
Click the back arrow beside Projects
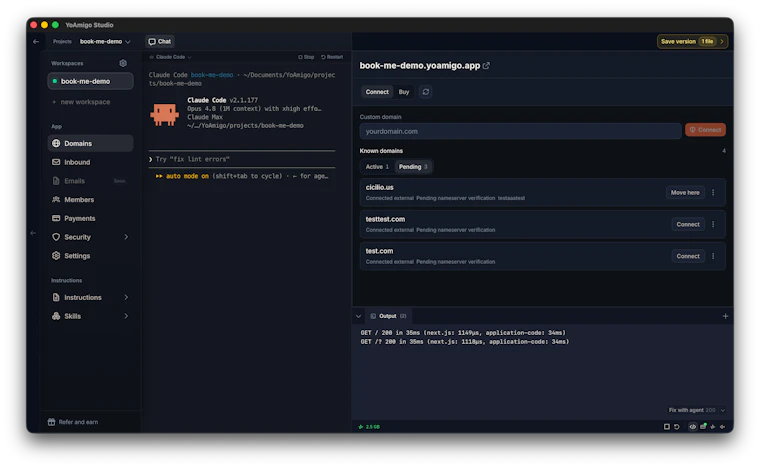click(x=36, y=42)
